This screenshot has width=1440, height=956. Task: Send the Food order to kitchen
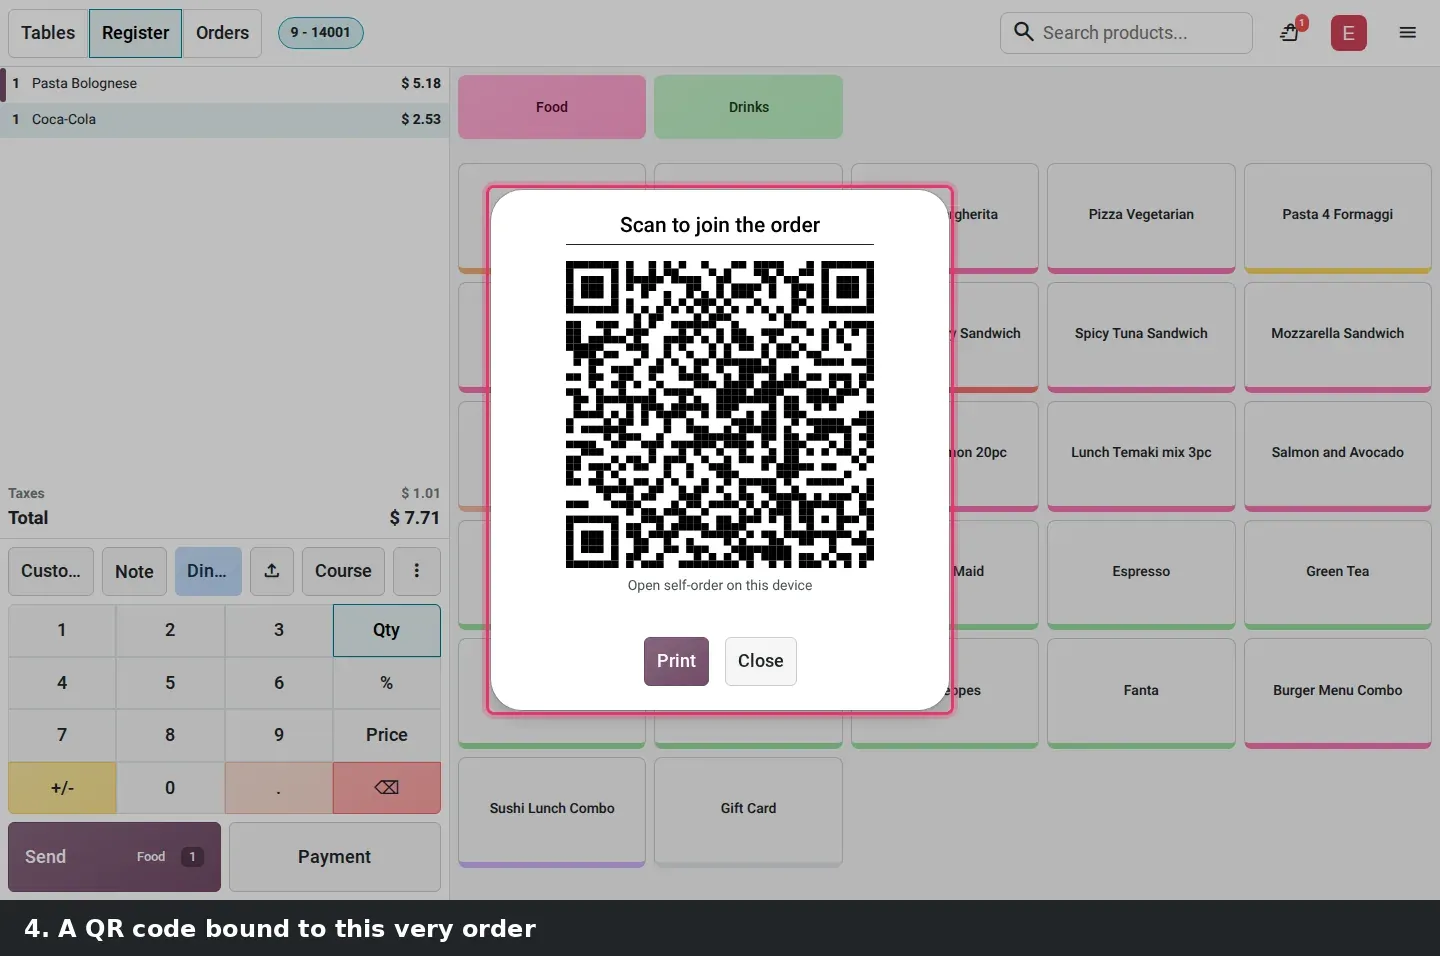[114, 857]
